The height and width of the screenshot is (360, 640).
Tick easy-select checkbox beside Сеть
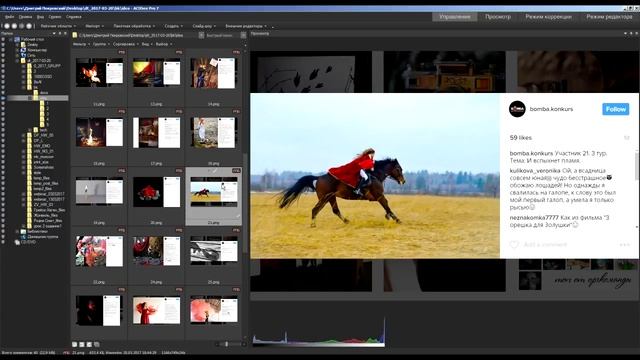3,55
